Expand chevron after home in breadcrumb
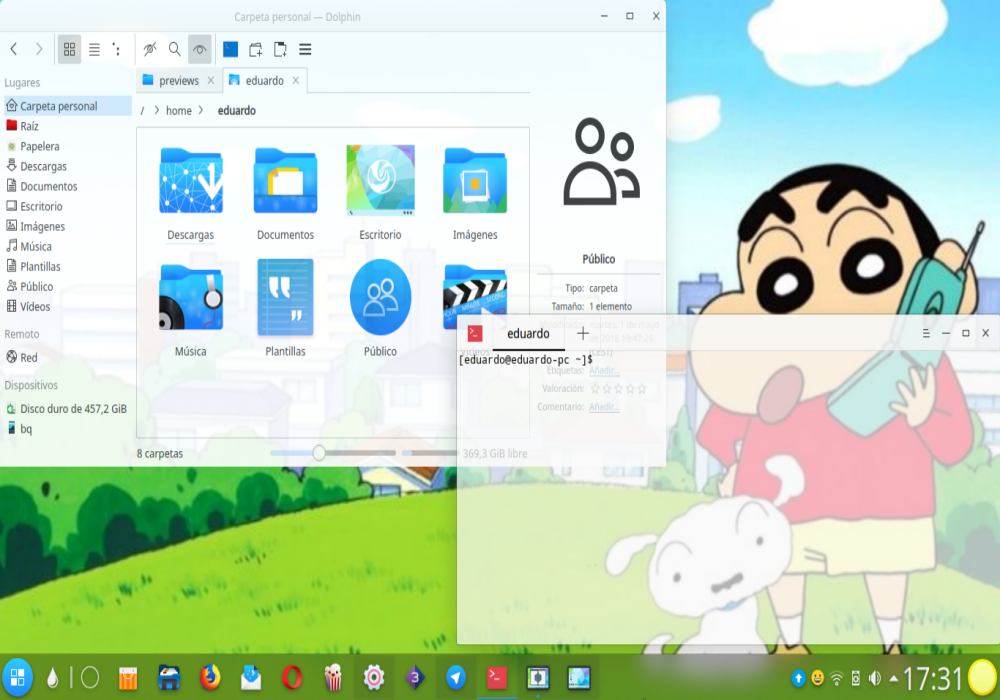The height and width of the screenshot is (700, 1000). point(201,110)
